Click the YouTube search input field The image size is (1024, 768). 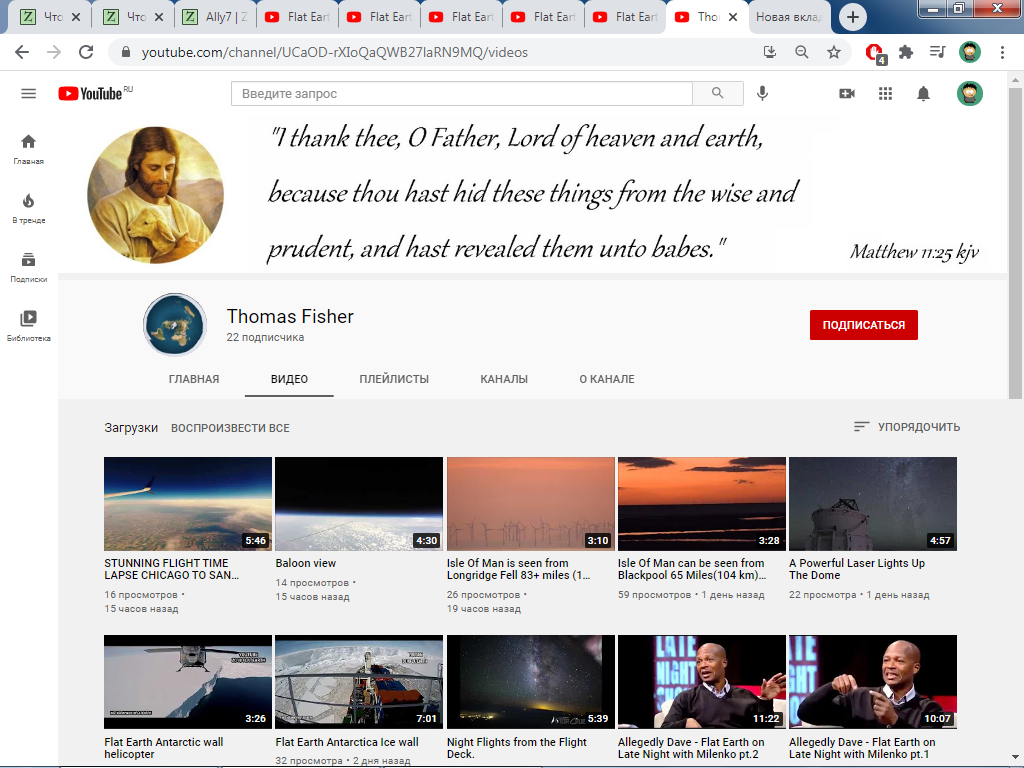point(461,93)
